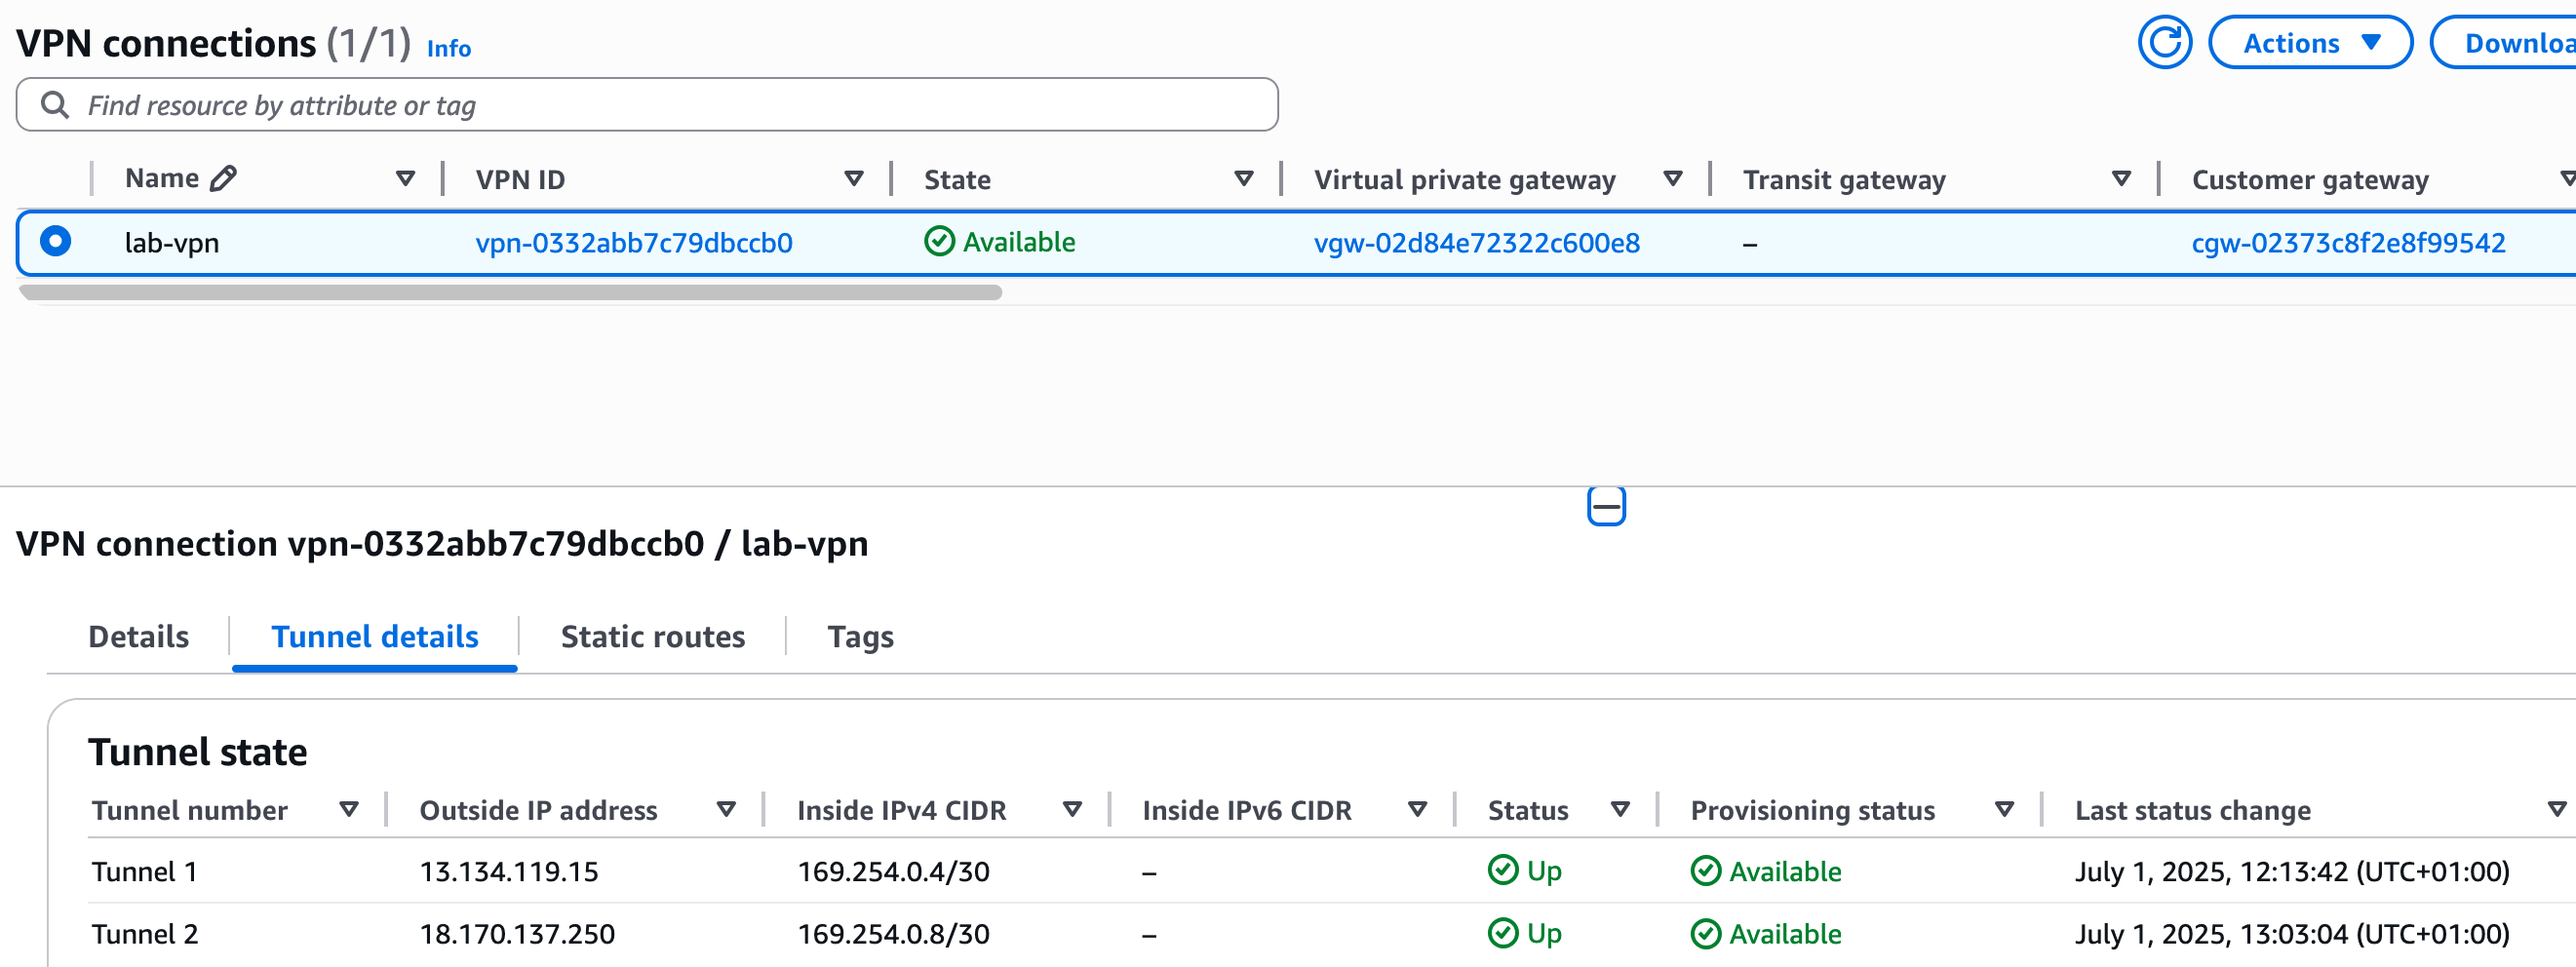Switch to the Details tab

138,637
